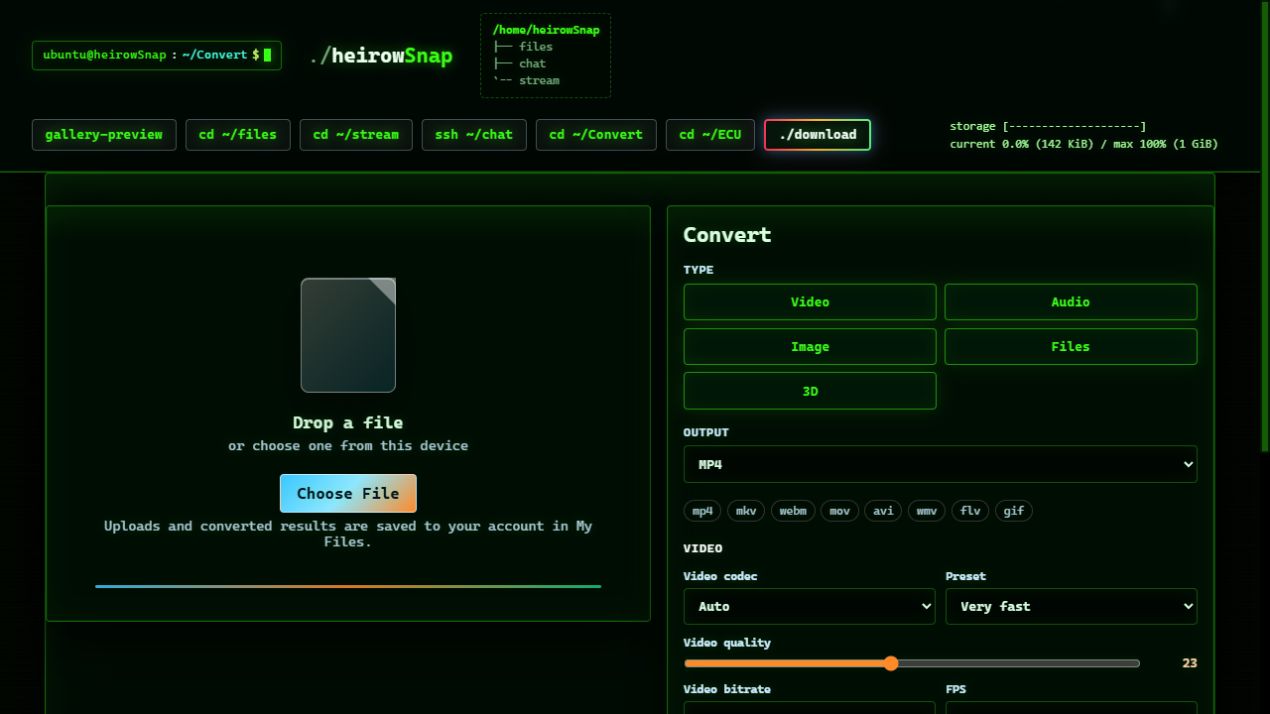Pick the mp4 format chip
This screenshot has width=1270, height=714.
point(703,511)
